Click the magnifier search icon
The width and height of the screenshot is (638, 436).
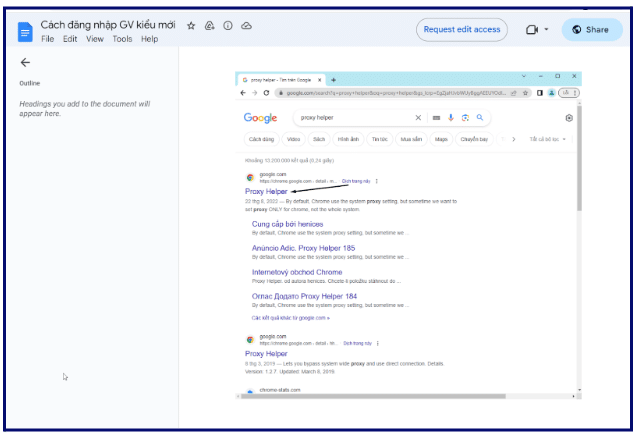click(x=480, y=118)
